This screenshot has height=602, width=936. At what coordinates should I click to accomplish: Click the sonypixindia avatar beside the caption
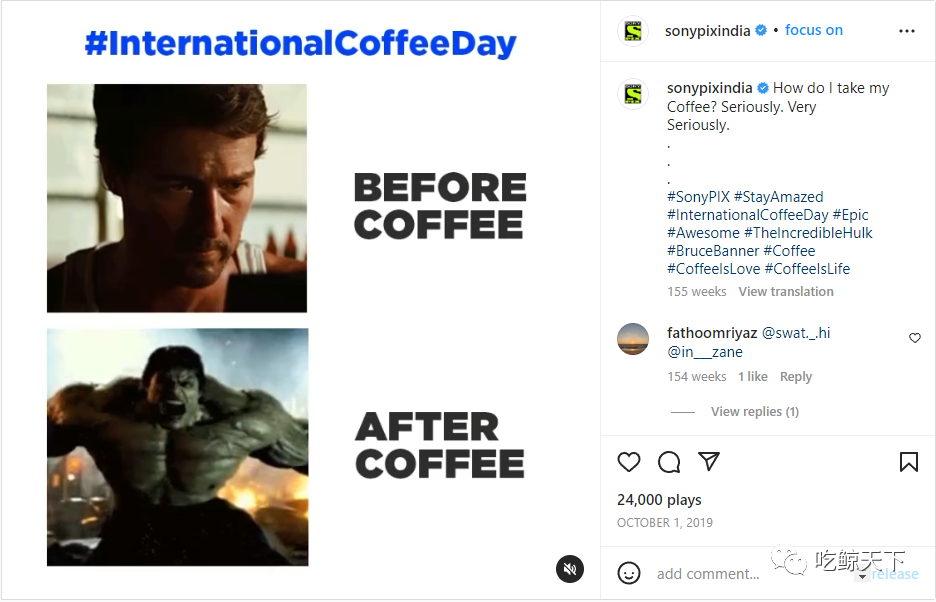pyautogui.click(x=633, y=94)
